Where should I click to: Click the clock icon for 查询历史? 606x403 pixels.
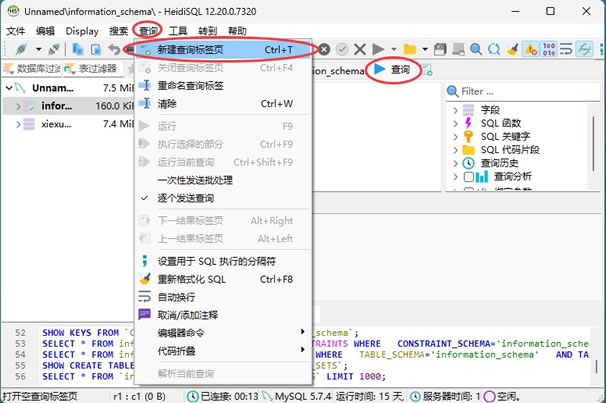pos(468,163)
